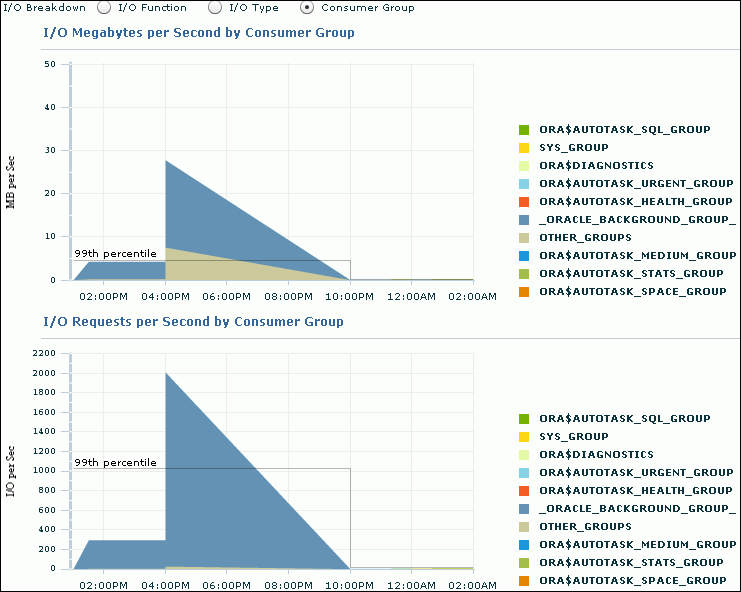Click ORA$AUTOTASK_SQL_GROUP green swatch in top legend
Image resolution: width=741 pixels, height=592 pixels.
pyautogui.click(x=523, y=130)
